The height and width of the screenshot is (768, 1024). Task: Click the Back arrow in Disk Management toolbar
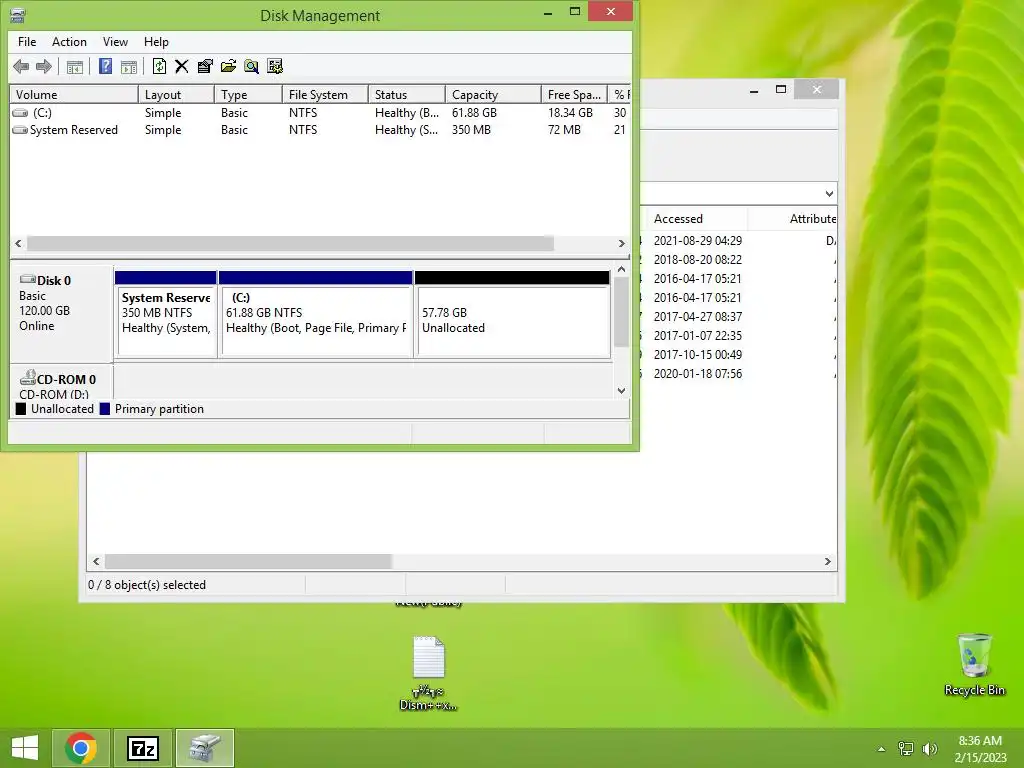(x=21, y=66)
